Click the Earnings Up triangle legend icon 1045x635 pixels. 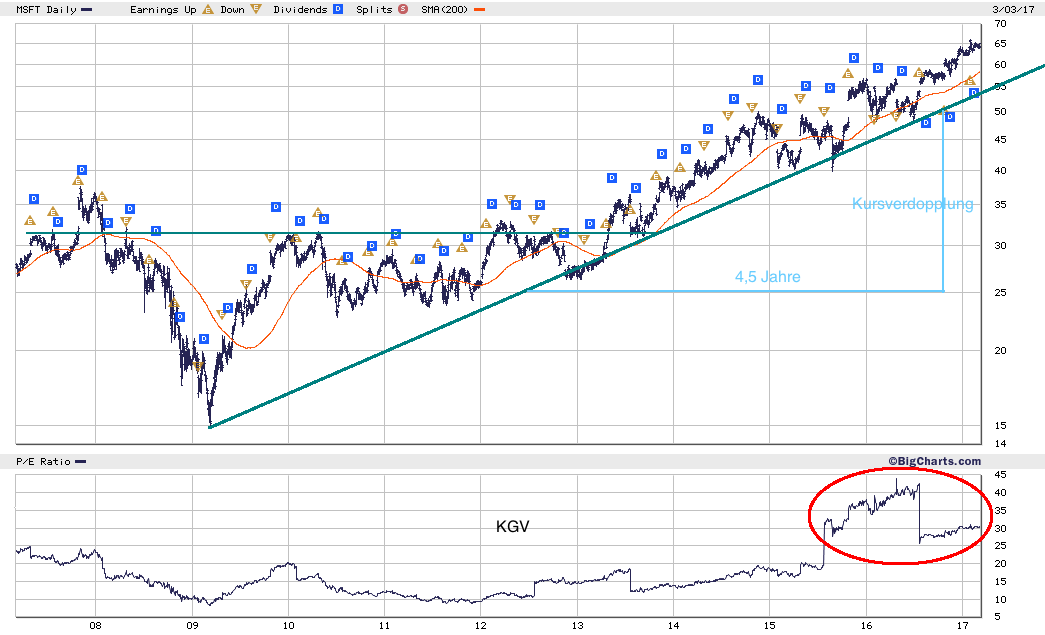[x=208, y=9]
